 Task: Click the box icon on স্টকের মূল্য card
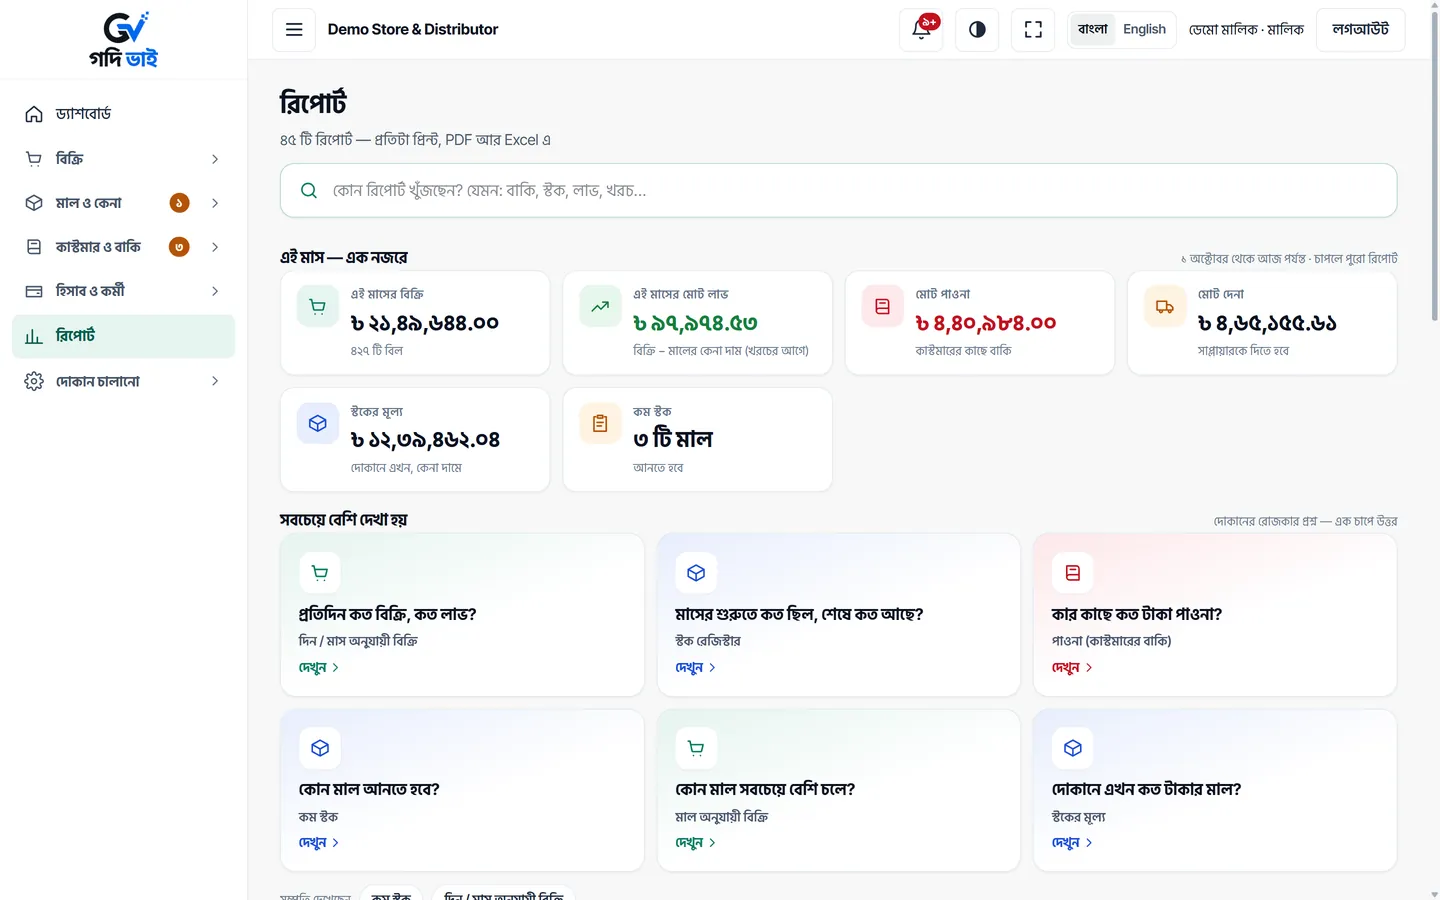tap(318, 424)
